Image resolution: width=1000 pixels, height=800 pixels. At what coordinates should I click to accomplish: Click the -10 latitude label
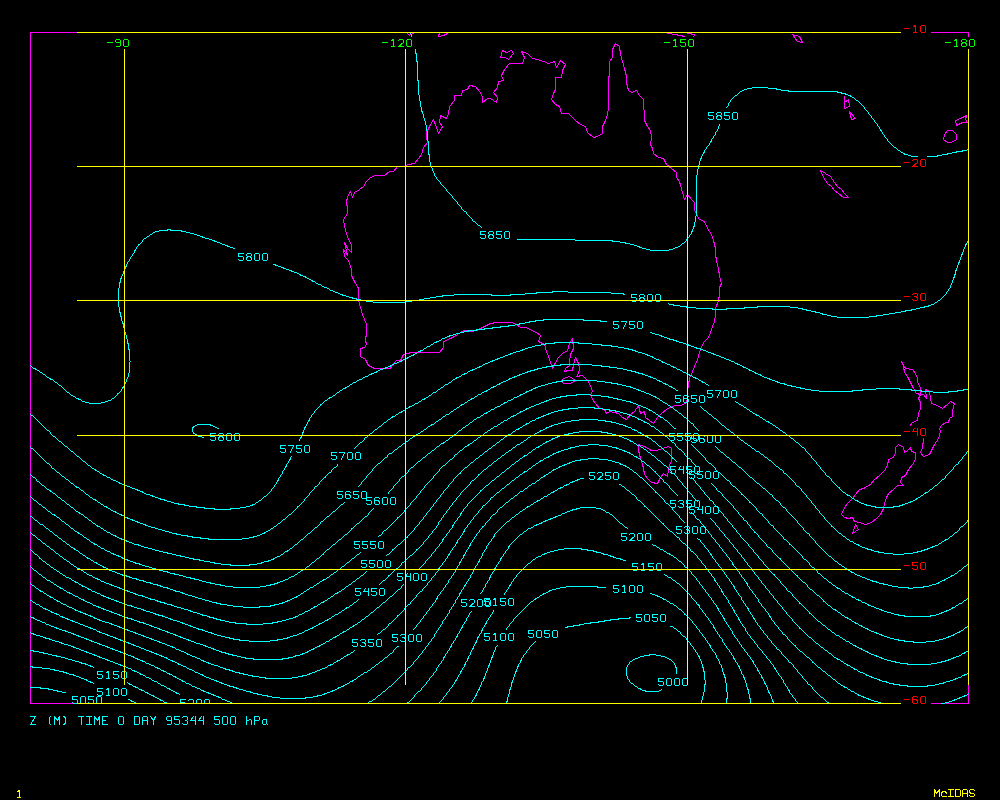click(x=914, y=29)
